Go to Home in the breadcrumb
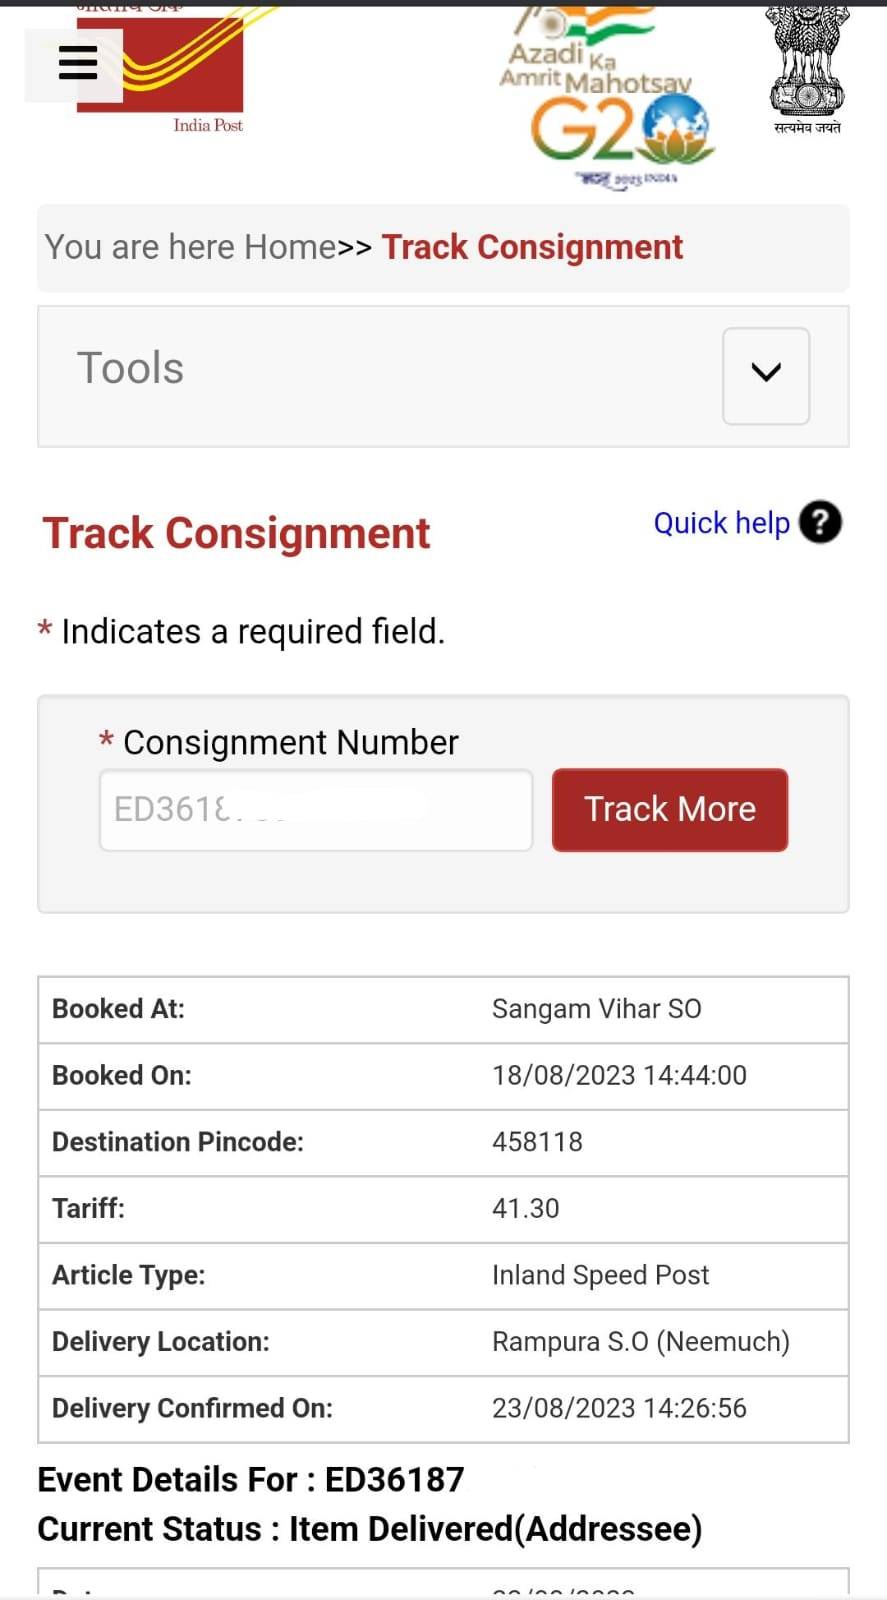Viewport: 887px width, 1600px height. pos(290,247)
